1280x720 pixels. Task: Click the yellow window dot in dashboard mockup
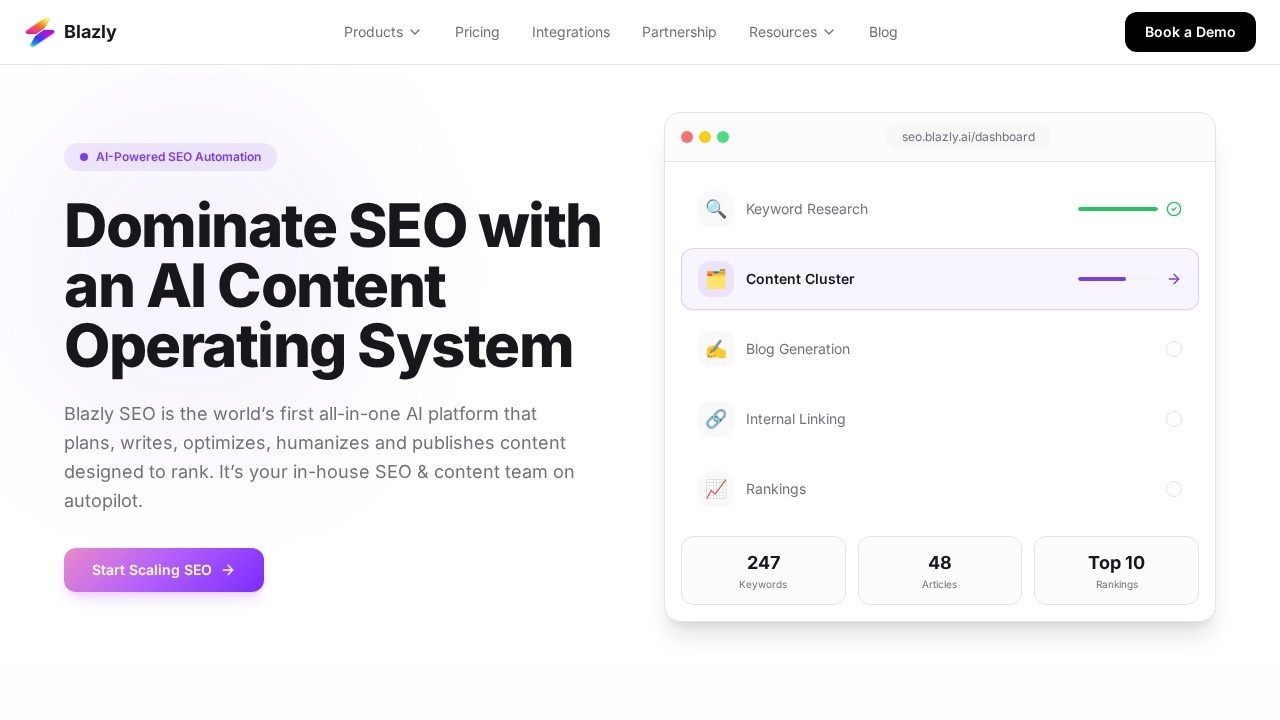(x=705, y=137)
